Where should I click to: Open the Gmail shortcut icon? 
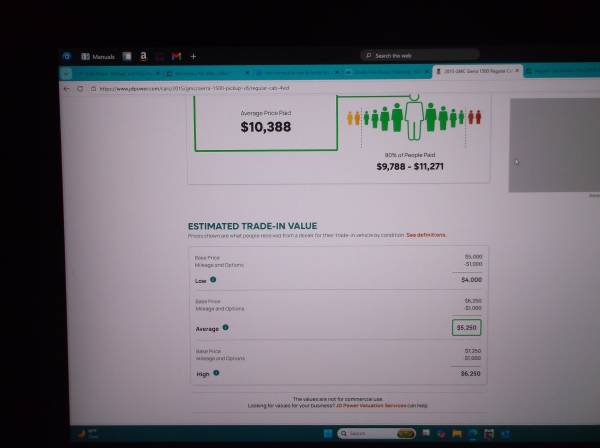tap(176, 56)
